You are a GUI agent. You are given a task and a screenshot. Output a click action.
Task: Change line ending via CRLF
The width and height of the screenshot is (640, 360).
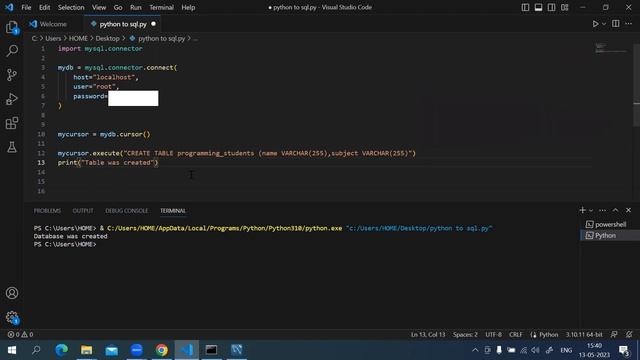coord(516,335)
